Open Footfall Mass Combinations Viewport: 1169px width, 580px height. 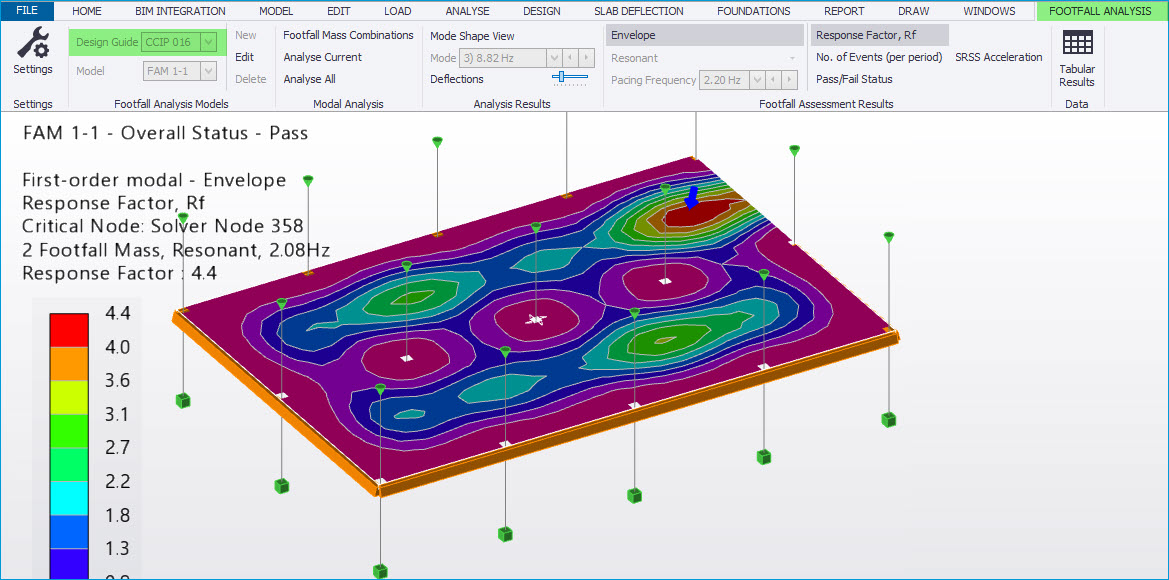[348, 34]
